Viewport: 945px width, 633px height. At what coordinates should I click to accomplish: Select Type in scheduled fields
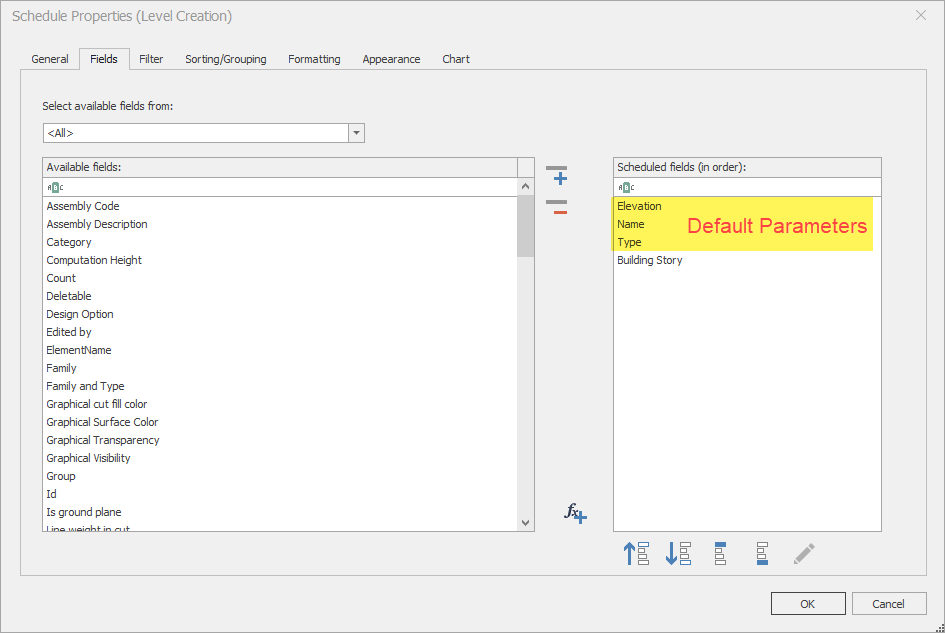pos(747,242)
